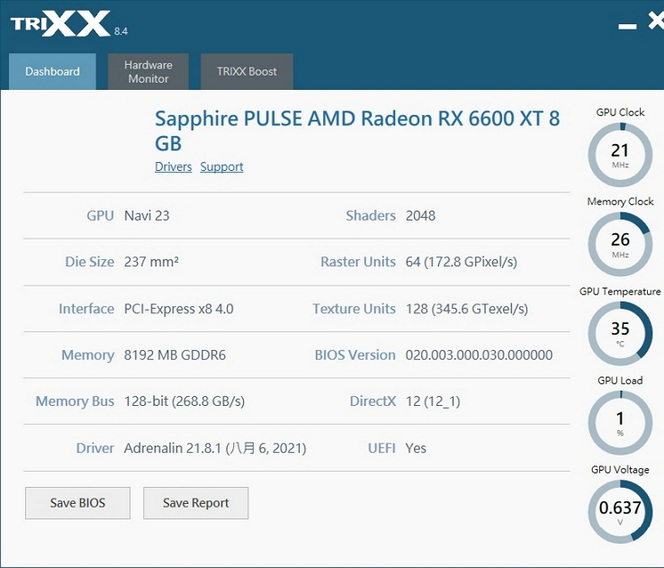Open the Drivers link

pos(173,166)
